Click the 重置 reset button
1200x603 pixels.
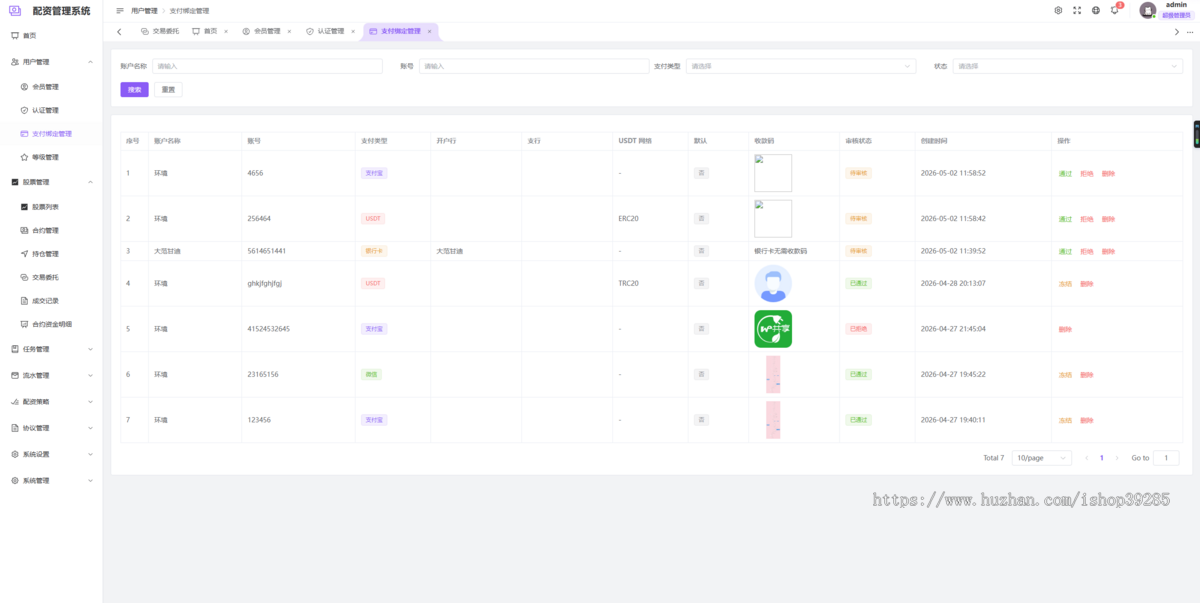[168, 89]
